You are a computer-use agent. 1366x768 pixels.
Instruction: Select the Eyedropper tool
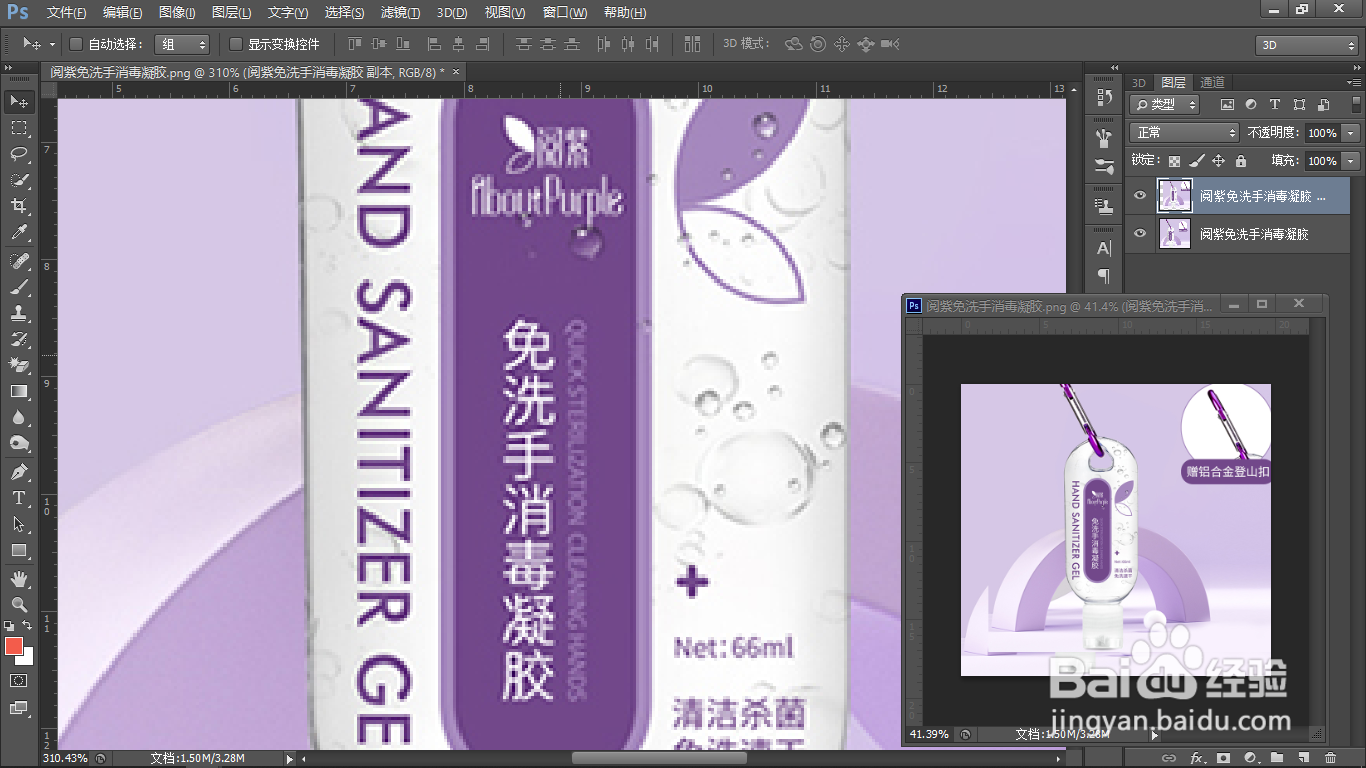point(19,232)
